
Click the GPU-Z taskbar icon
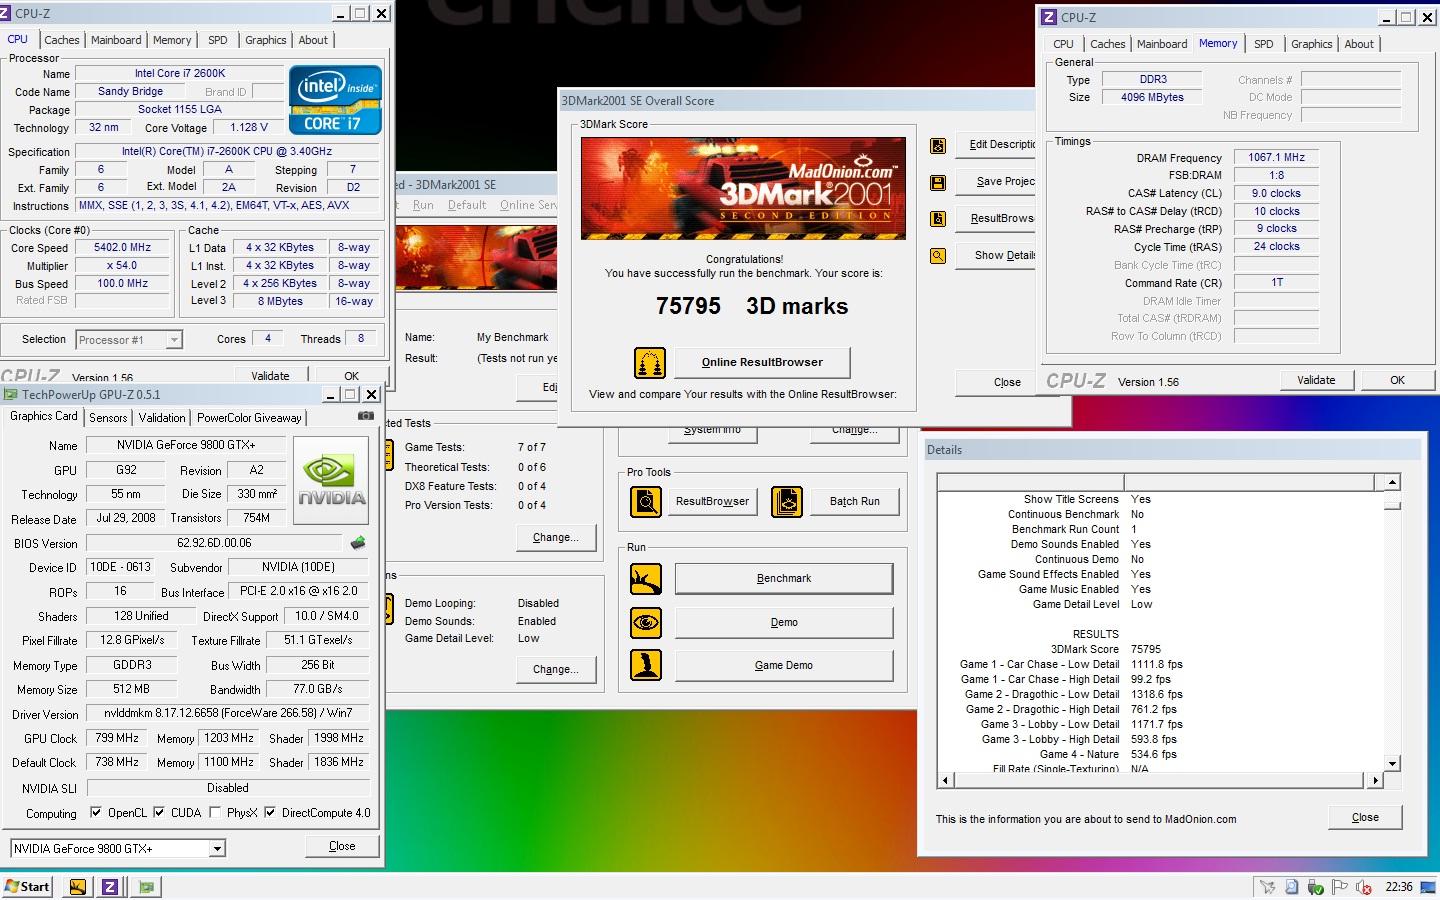tap(146, 886)
